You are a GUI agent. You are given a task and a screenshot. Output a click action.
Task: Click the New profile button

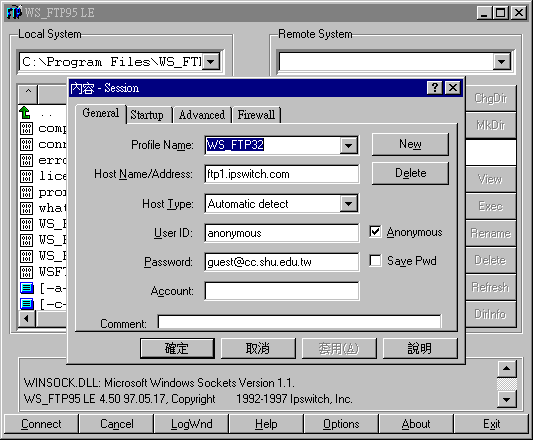point(410,144)
